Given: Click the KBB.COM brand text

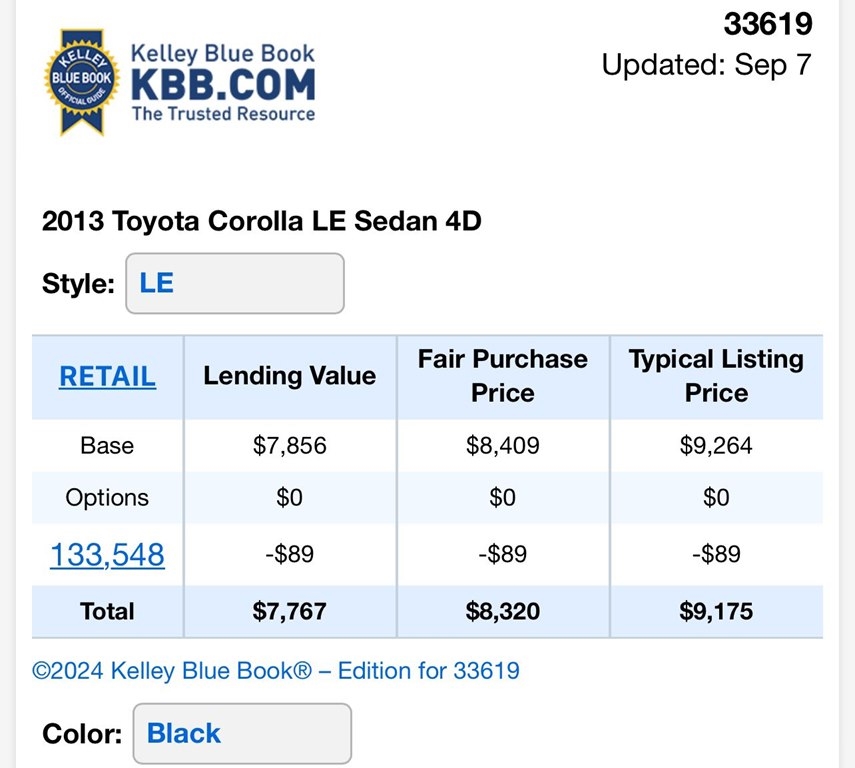Looking at the screenshot, I should (x=223, y=83).
